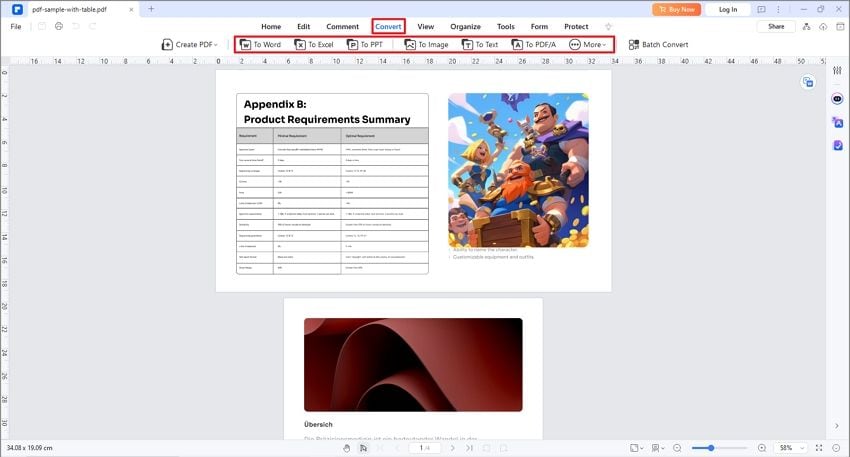Viewport: 850px width, 457px height.
Task: Open the three-dot more options menu
Action: pos(778,9)
